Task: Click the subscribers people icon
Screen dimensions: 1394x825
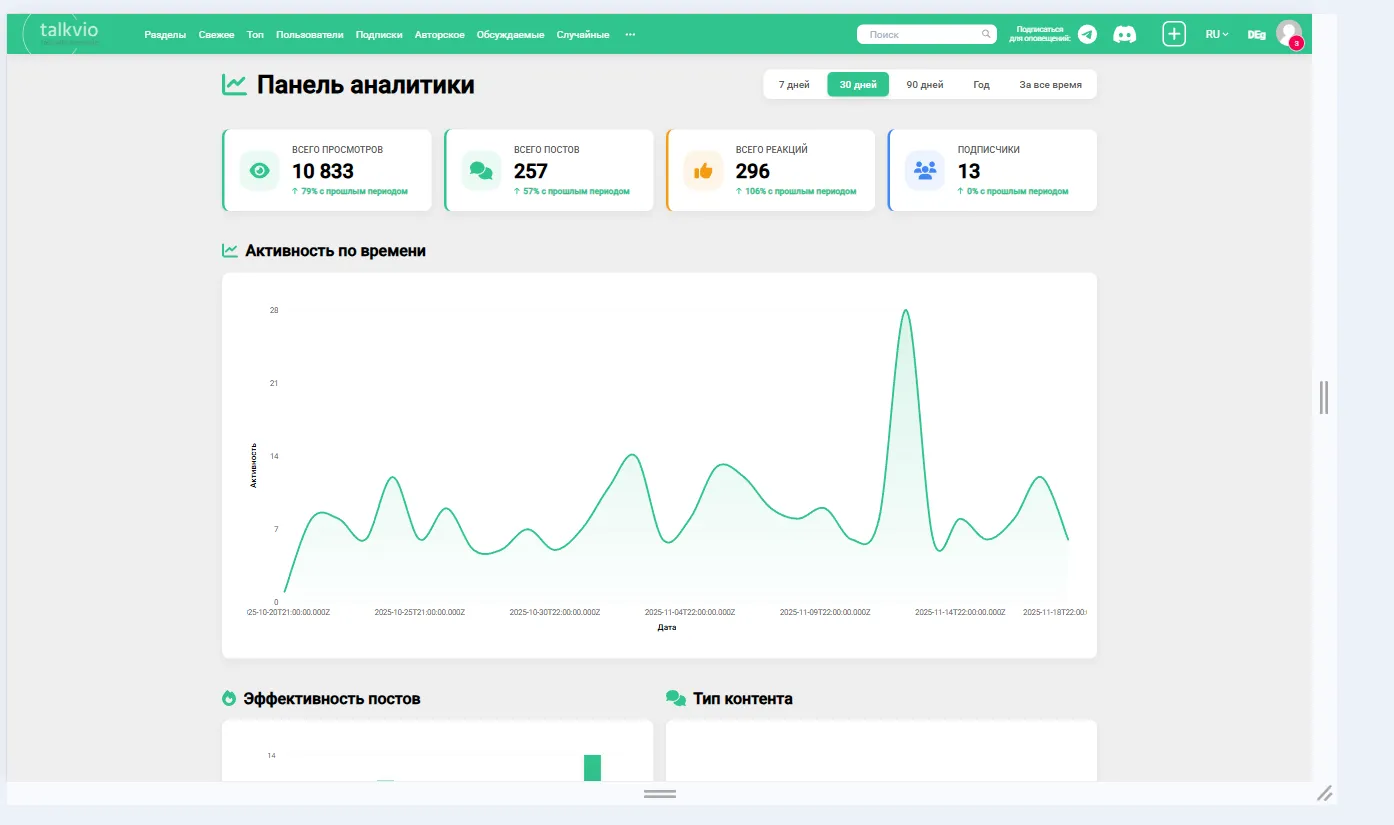Action: click(x=925, y=170)
